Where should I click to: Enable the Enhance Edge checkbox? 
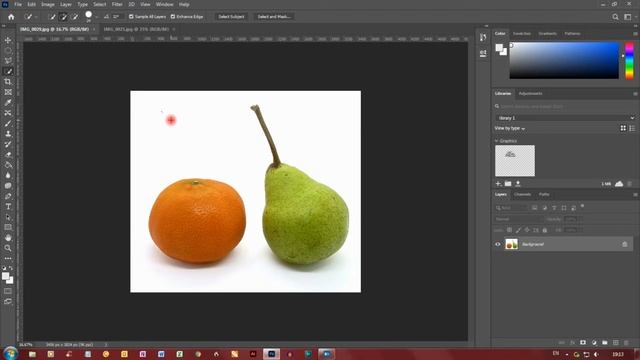(173, 17)
